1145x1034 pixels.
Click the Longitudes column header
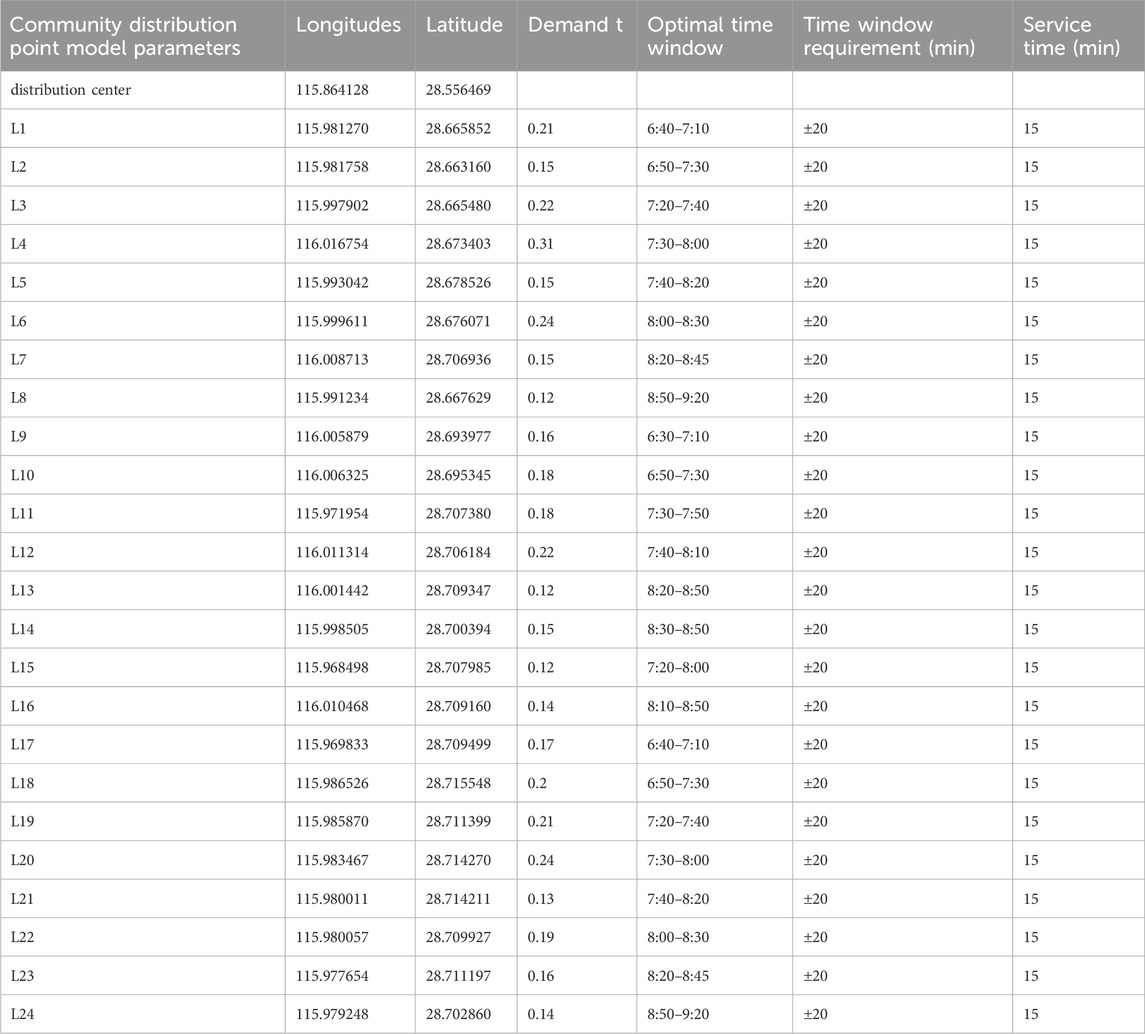[x=348, y=25]
